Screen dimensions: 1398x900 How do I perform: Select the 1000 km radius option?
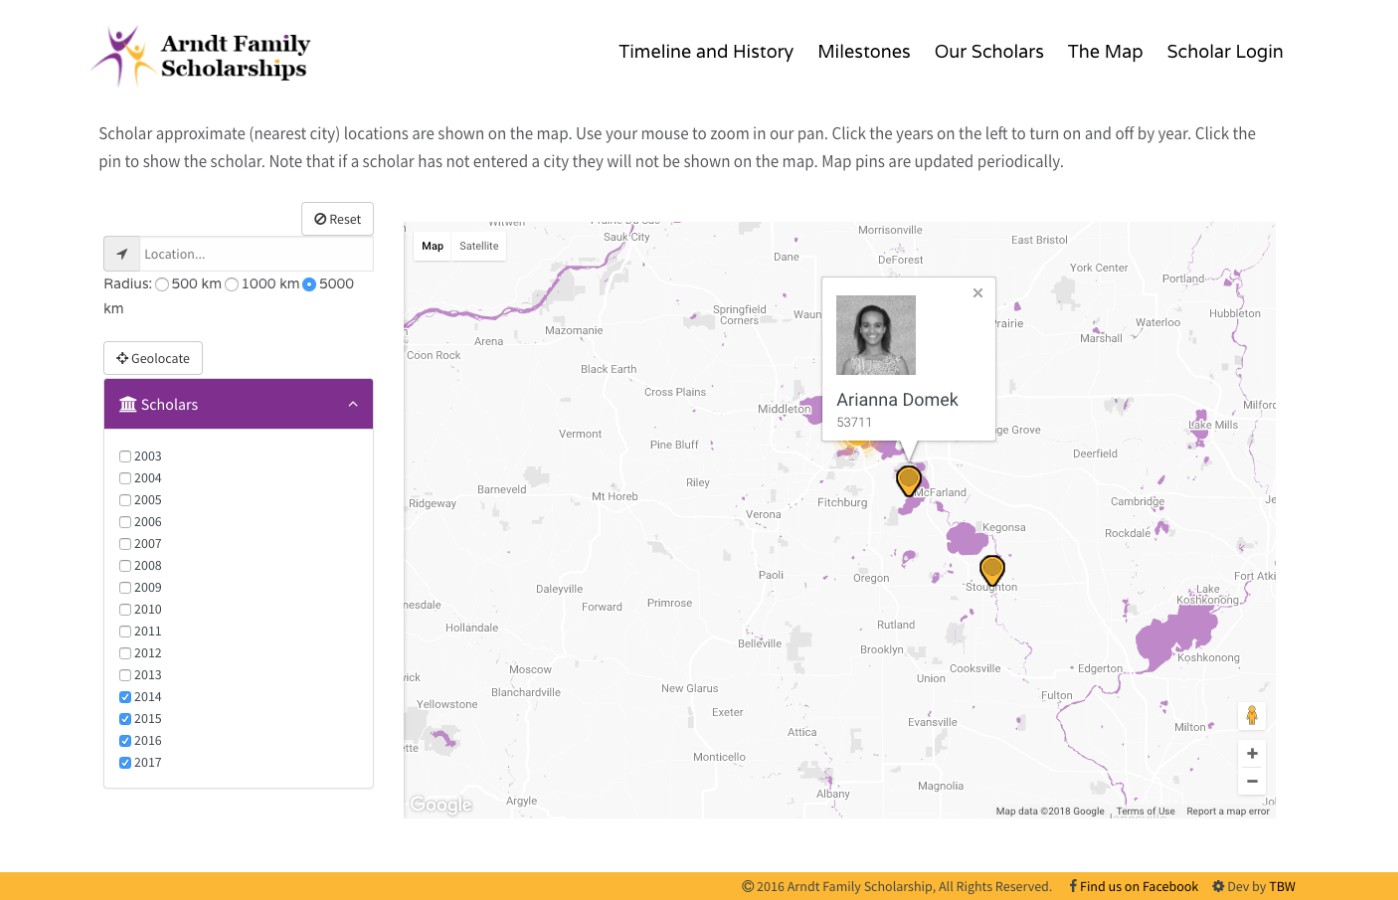[232, 284]
